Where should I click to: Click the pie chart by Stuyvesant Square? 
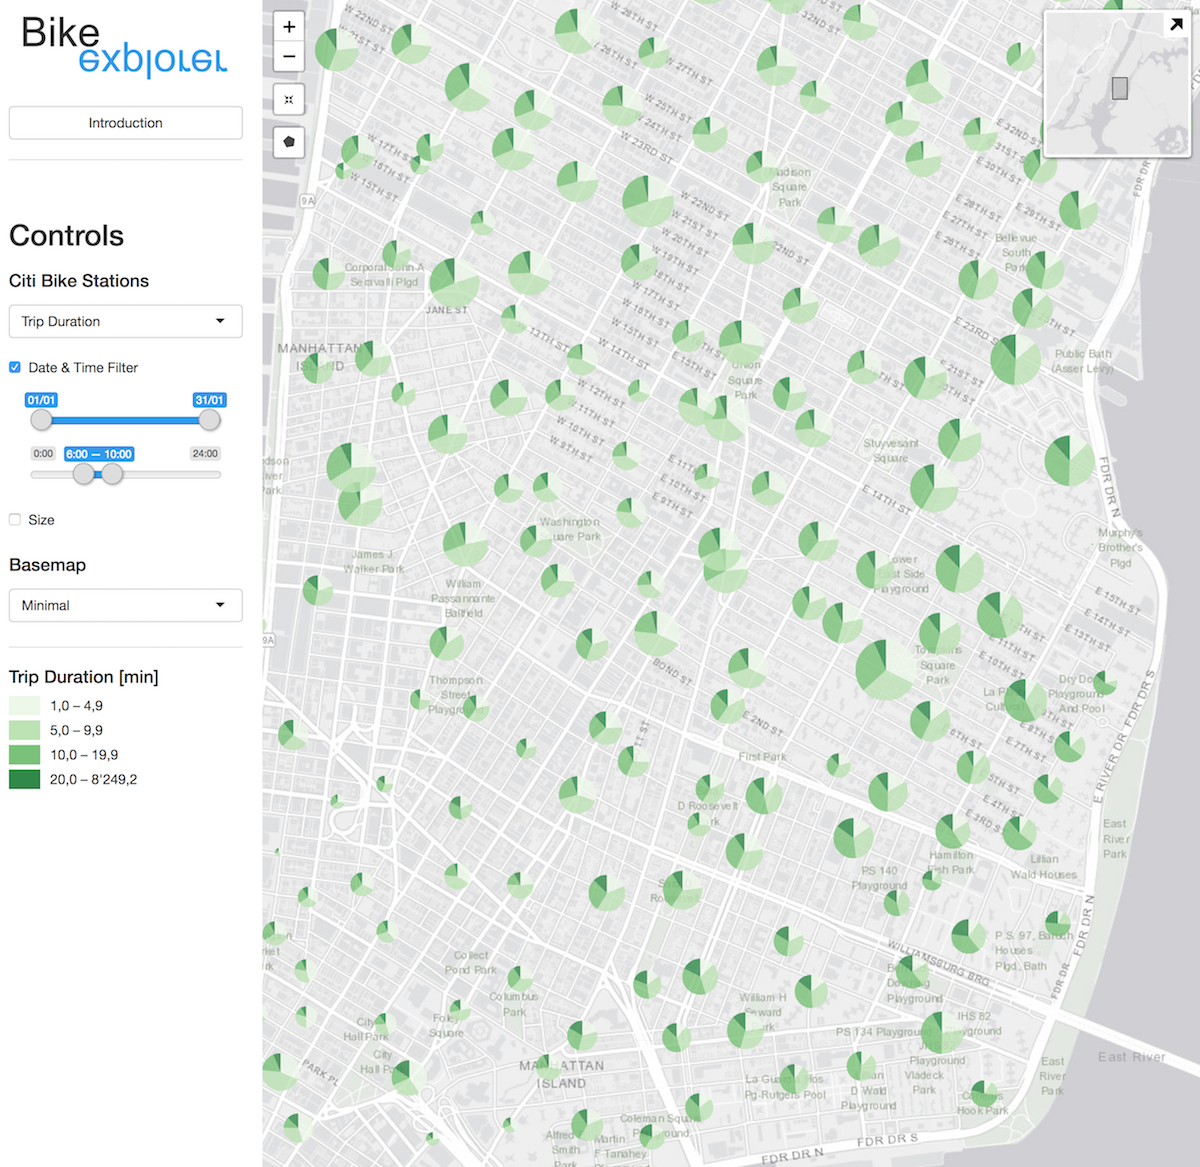[x=959, y=439]
